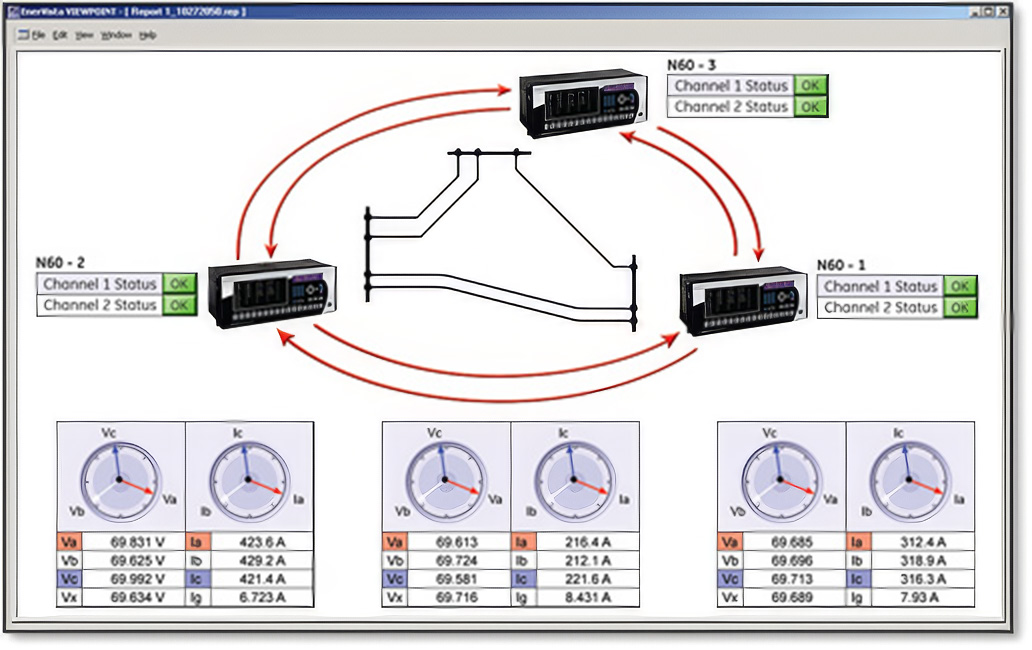The image size is (1032, 650).
Task: Select the 429.2 A value
Action: tap(262, 561)
